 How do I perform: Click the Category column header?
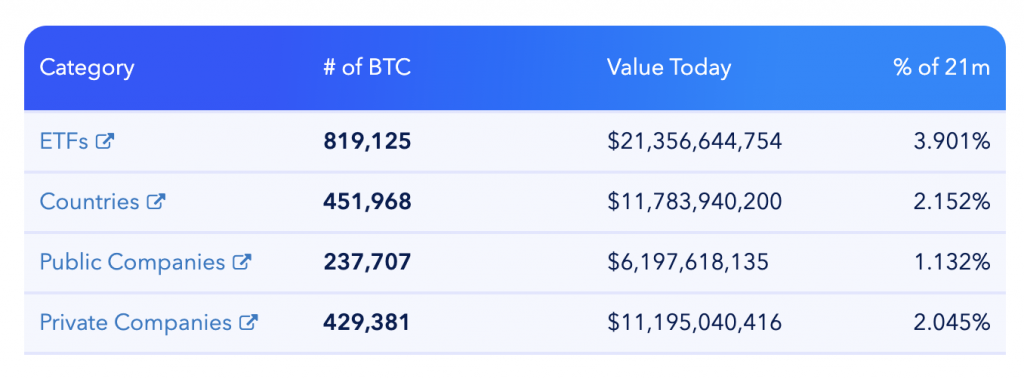tap(87, 68)
